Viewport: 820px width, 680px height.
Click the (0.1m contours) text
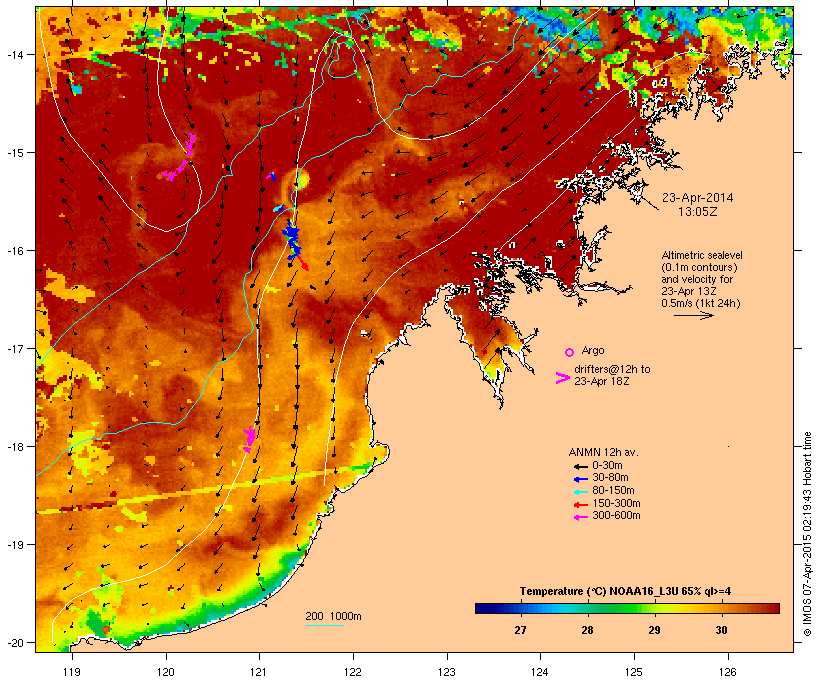point(700,267)
